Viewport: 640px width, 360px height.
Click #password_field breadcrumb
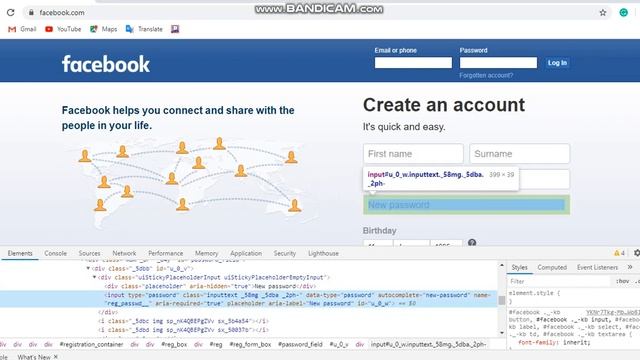pyautogui.click(x=300, y=344)
